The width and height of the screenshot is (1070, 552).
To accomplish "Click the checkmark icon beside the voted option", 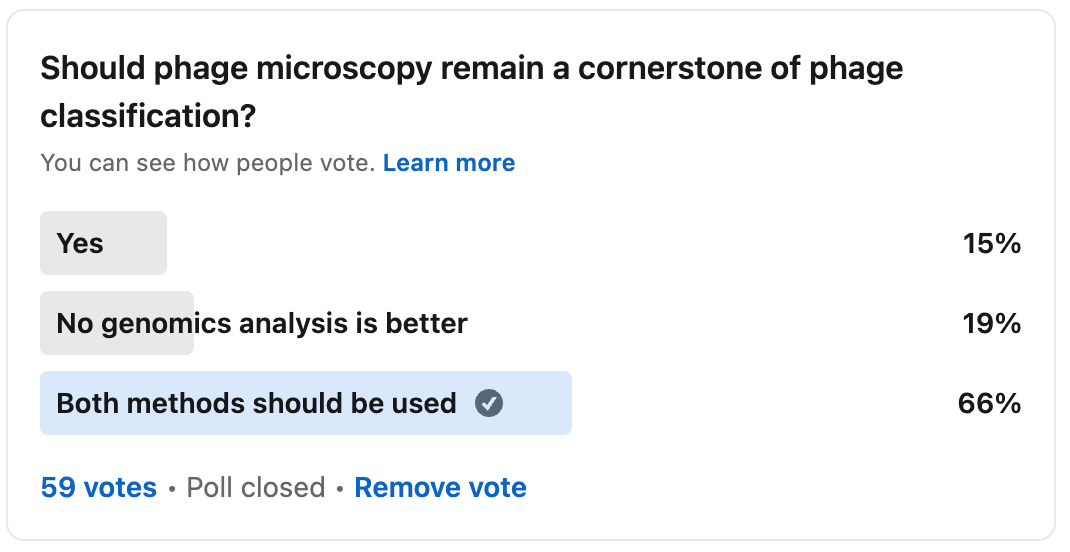I will point(489,404).
